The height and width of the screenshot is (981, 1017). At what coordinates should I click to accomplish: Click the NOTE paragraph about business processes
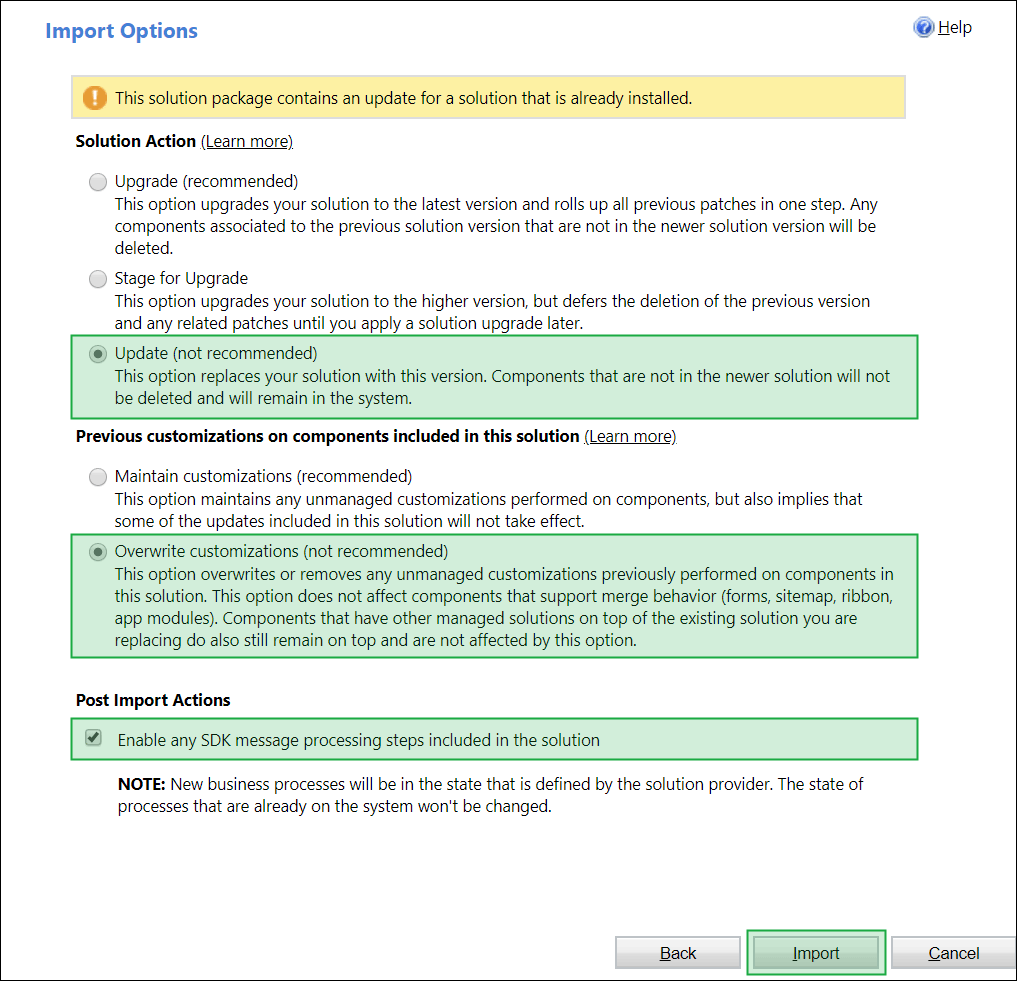pos(490,795)
